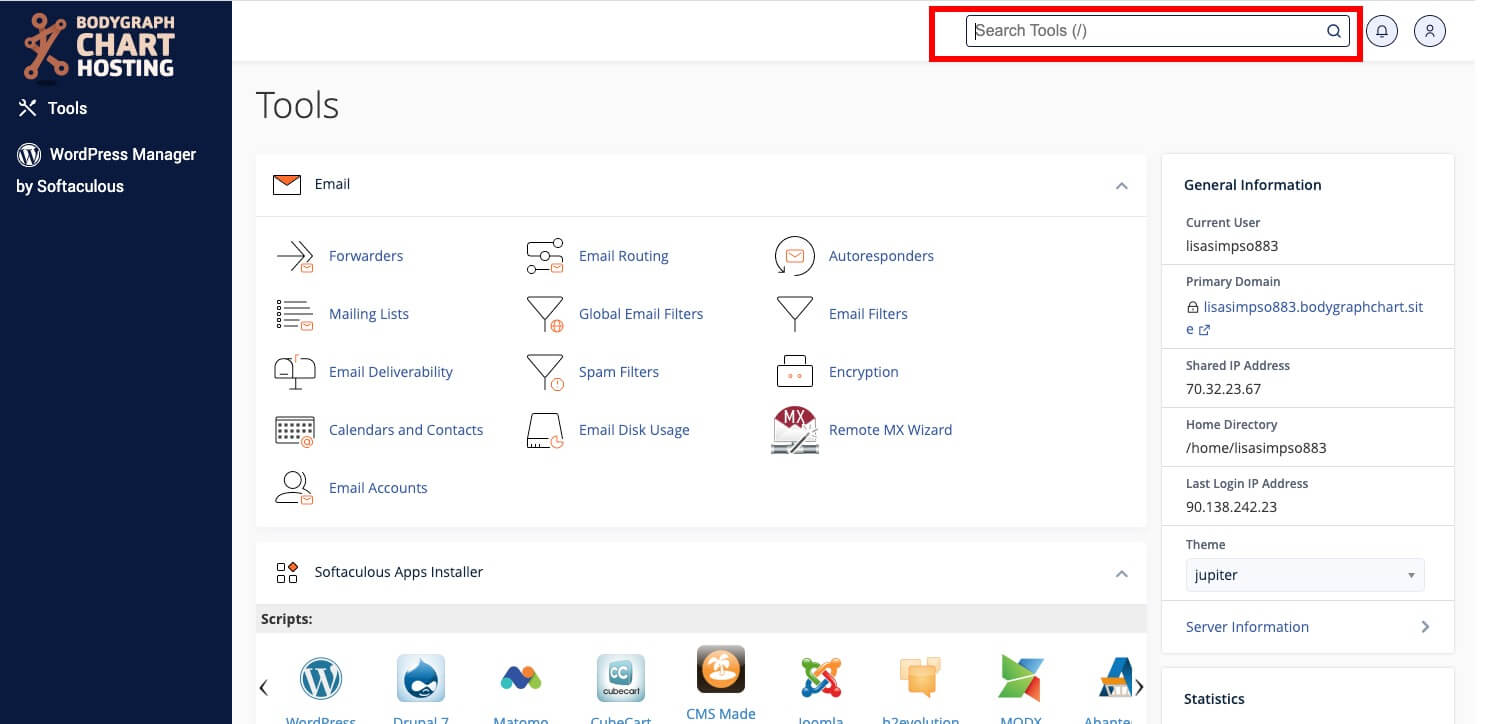Open the Mailing Lists link

[x=369, y=314]
